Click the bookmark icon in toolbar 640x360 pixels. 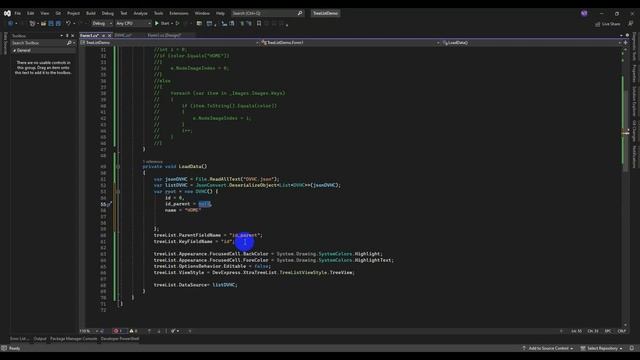259,24
